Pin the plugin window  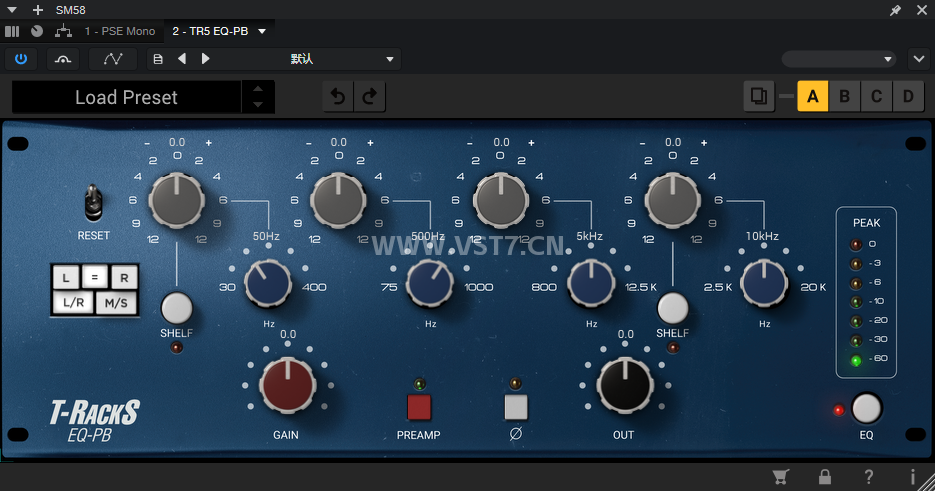coord(895,10)
